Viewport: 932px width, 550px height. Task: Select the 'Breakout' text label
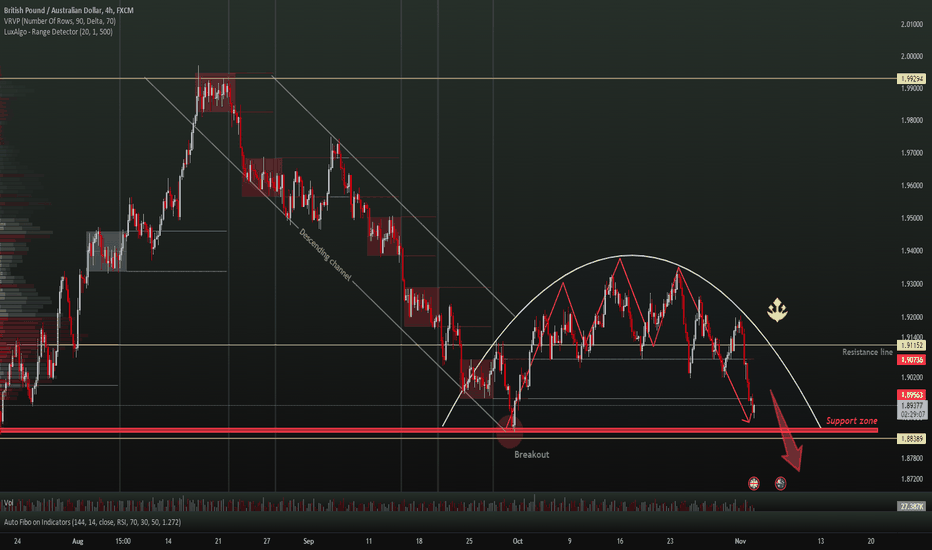click(531, 454)
